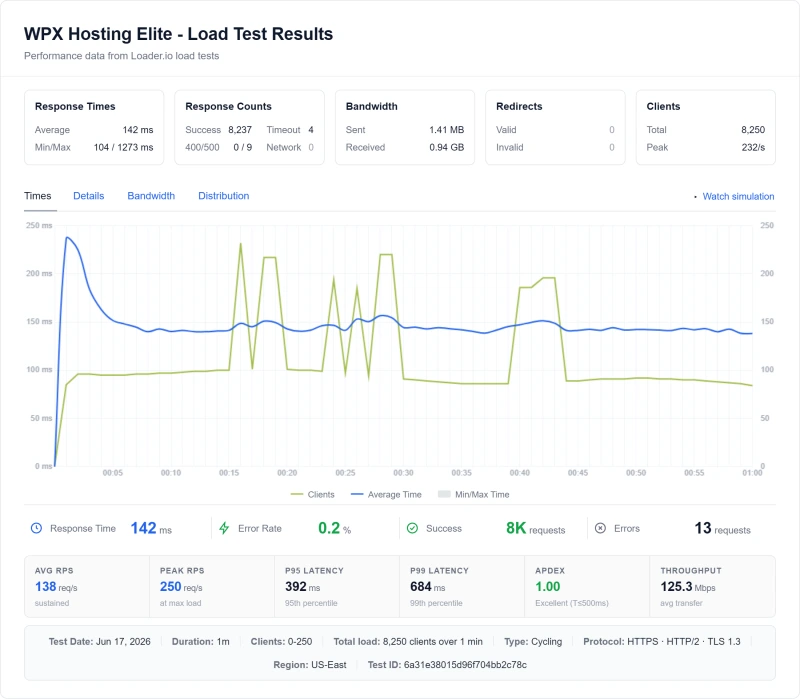Click the PEAK RPS 250 req/s value

(x=181, y=587)
